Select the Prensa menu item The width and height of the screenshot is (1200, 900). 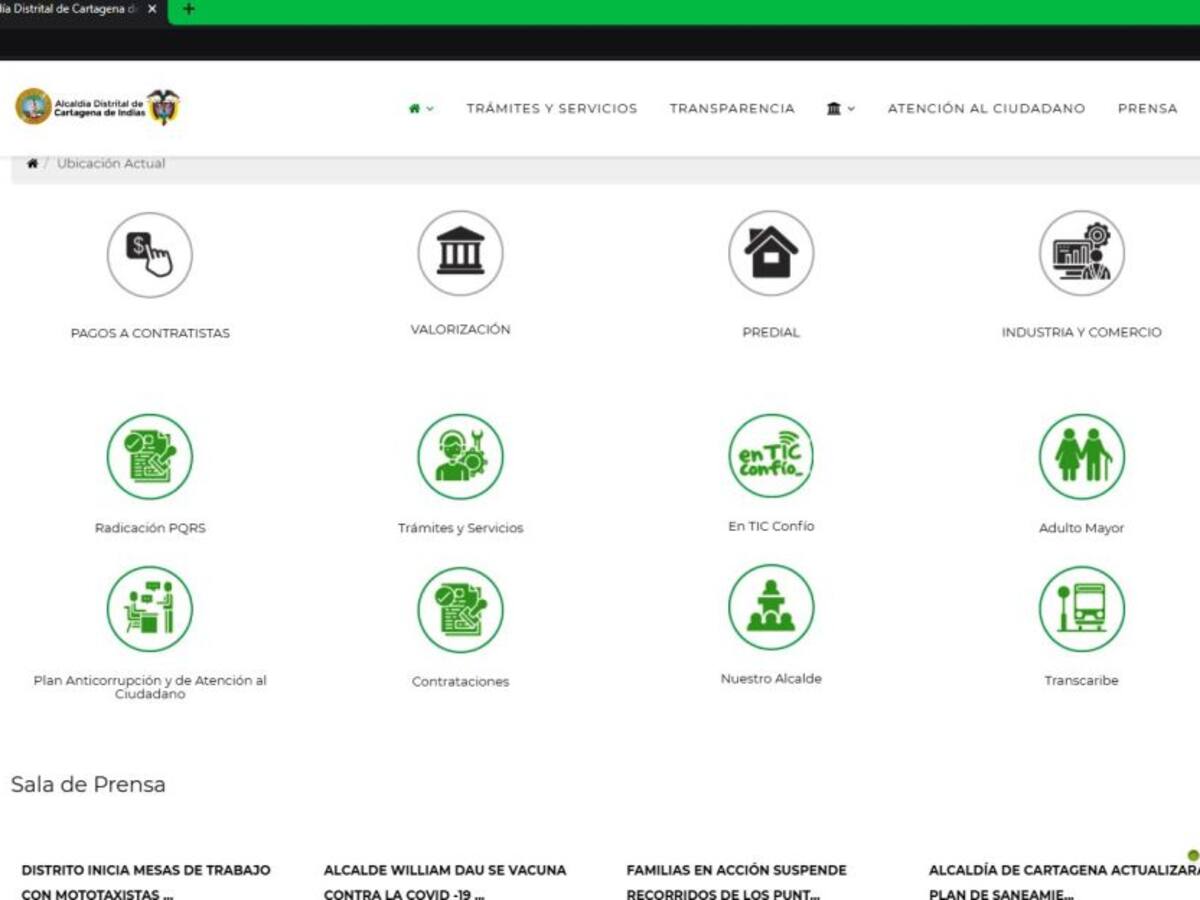tap(1147, 108)
